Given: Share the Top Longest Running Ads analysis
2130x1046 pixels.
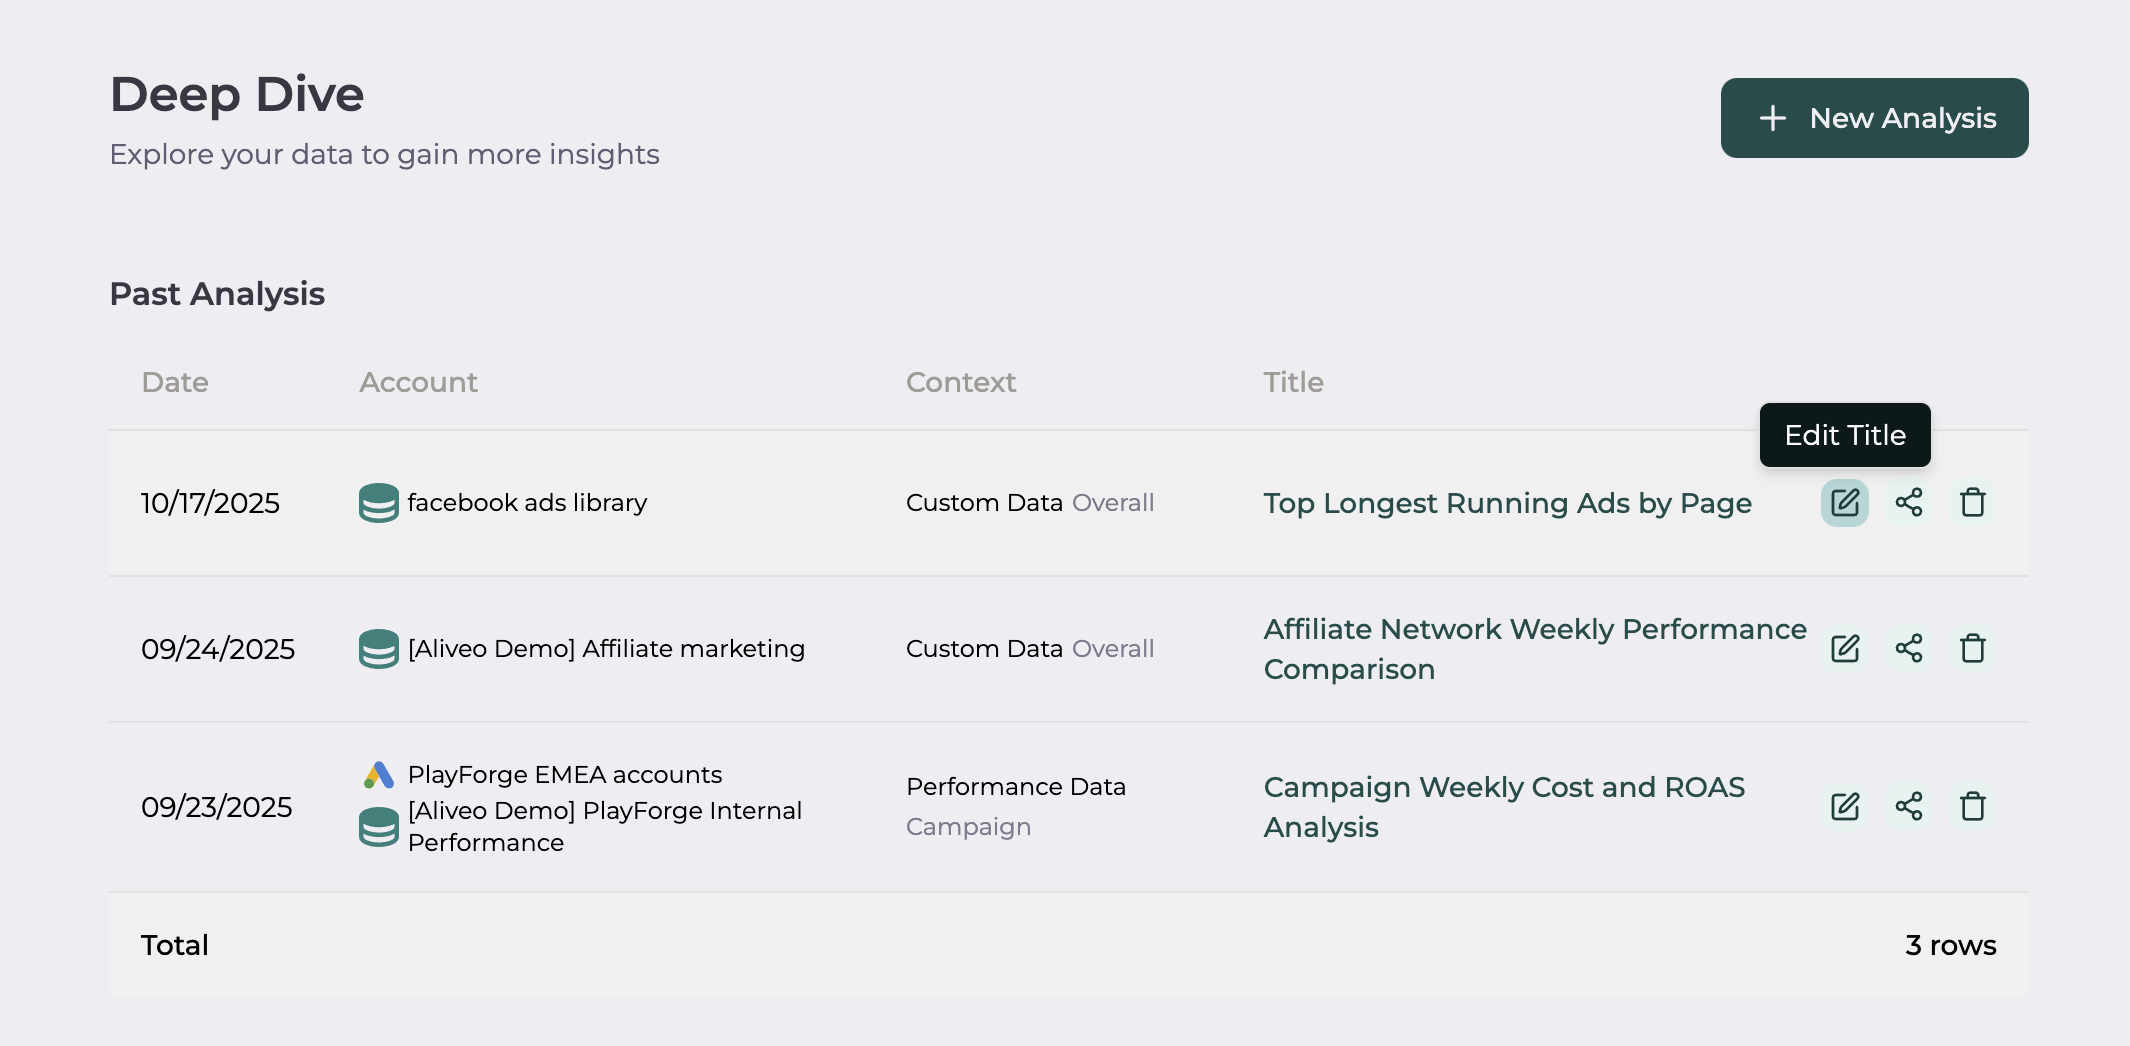Looking at the screenshot, I should pos(1908,503).
